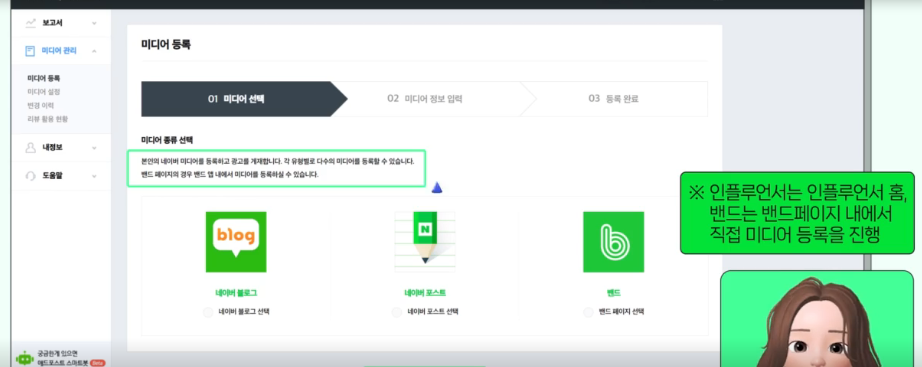Click the 네이버 포스트 선택 label text
Viewport: 922px width, 367px height.
tap(433, 312)
